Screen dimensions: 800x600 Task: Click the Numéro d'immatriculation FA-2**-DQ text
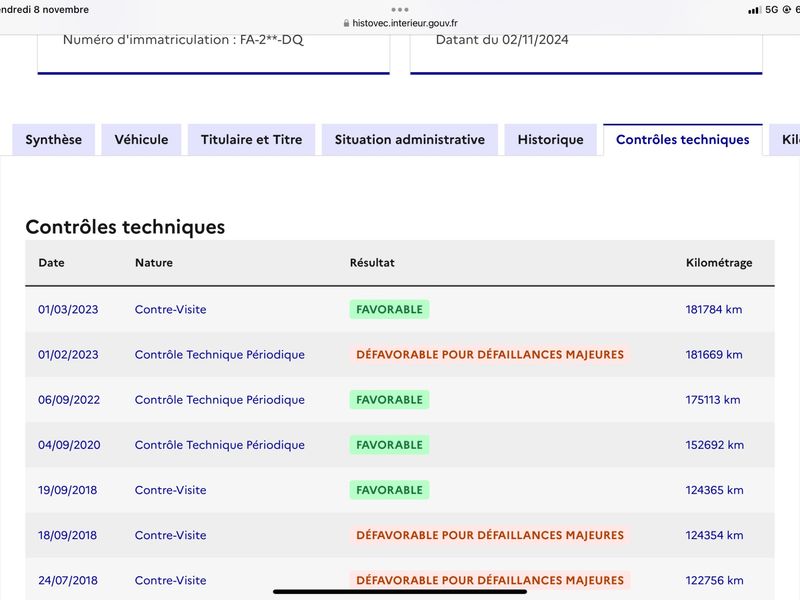[x=183, y=40]
